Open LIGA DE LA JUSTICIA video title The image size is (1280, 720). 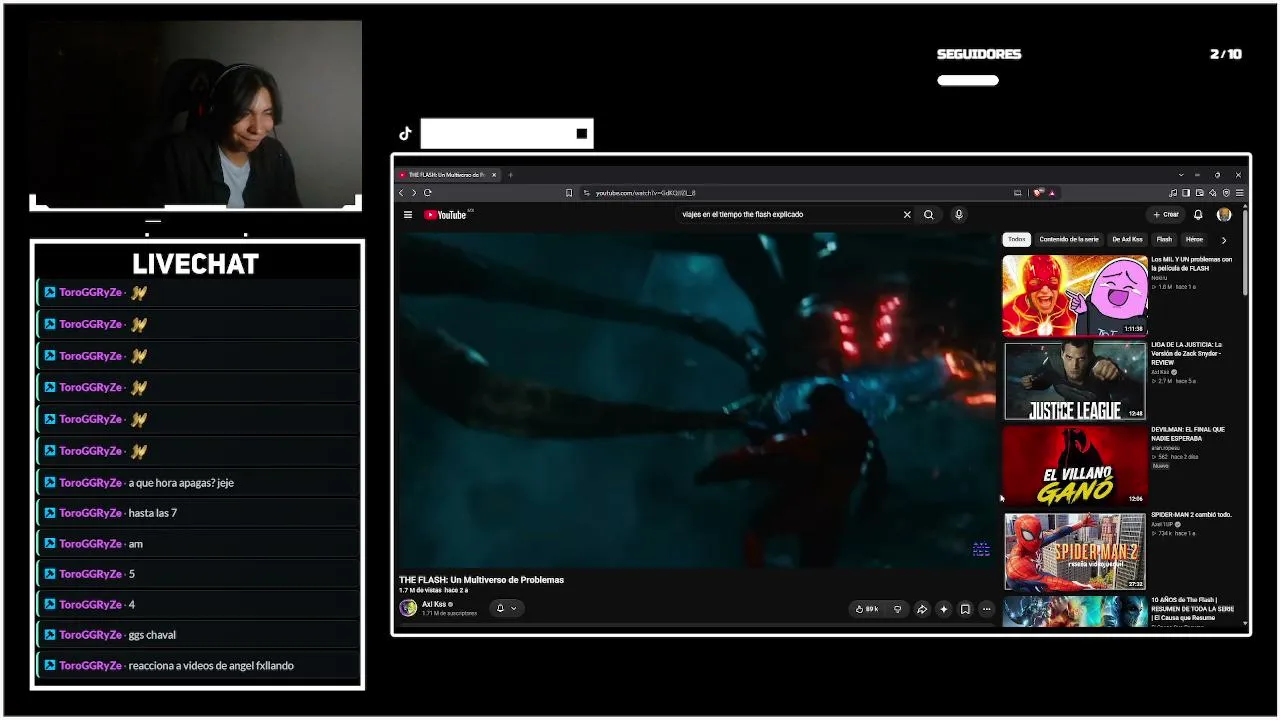(x=1187, y=354)
